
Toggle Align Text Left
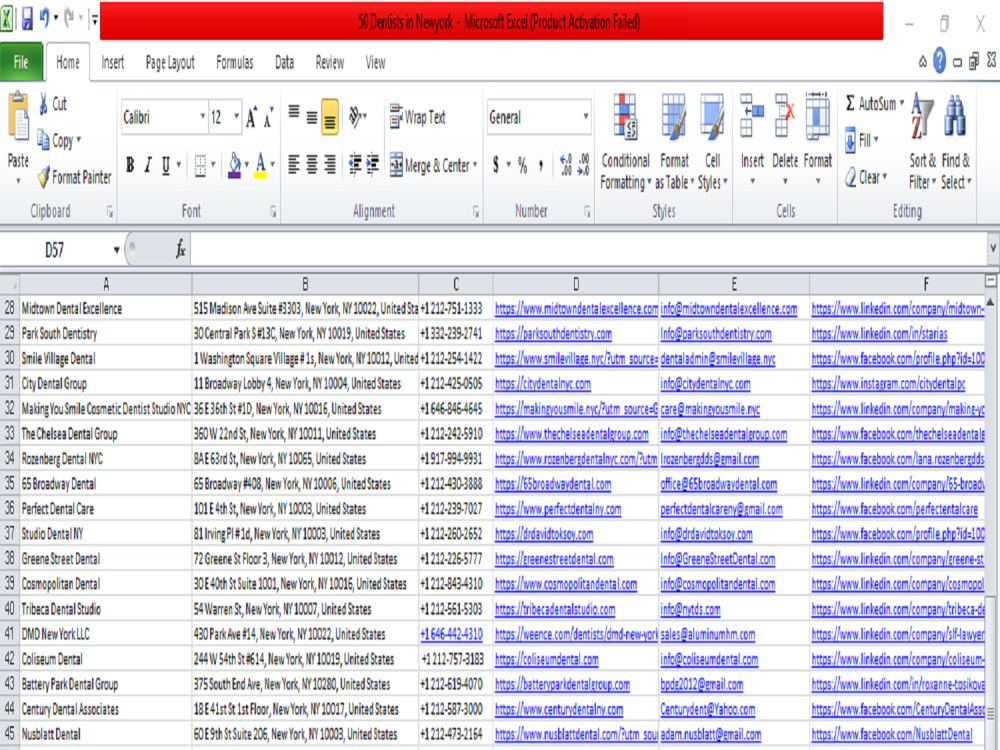click(x=293, y=165)
